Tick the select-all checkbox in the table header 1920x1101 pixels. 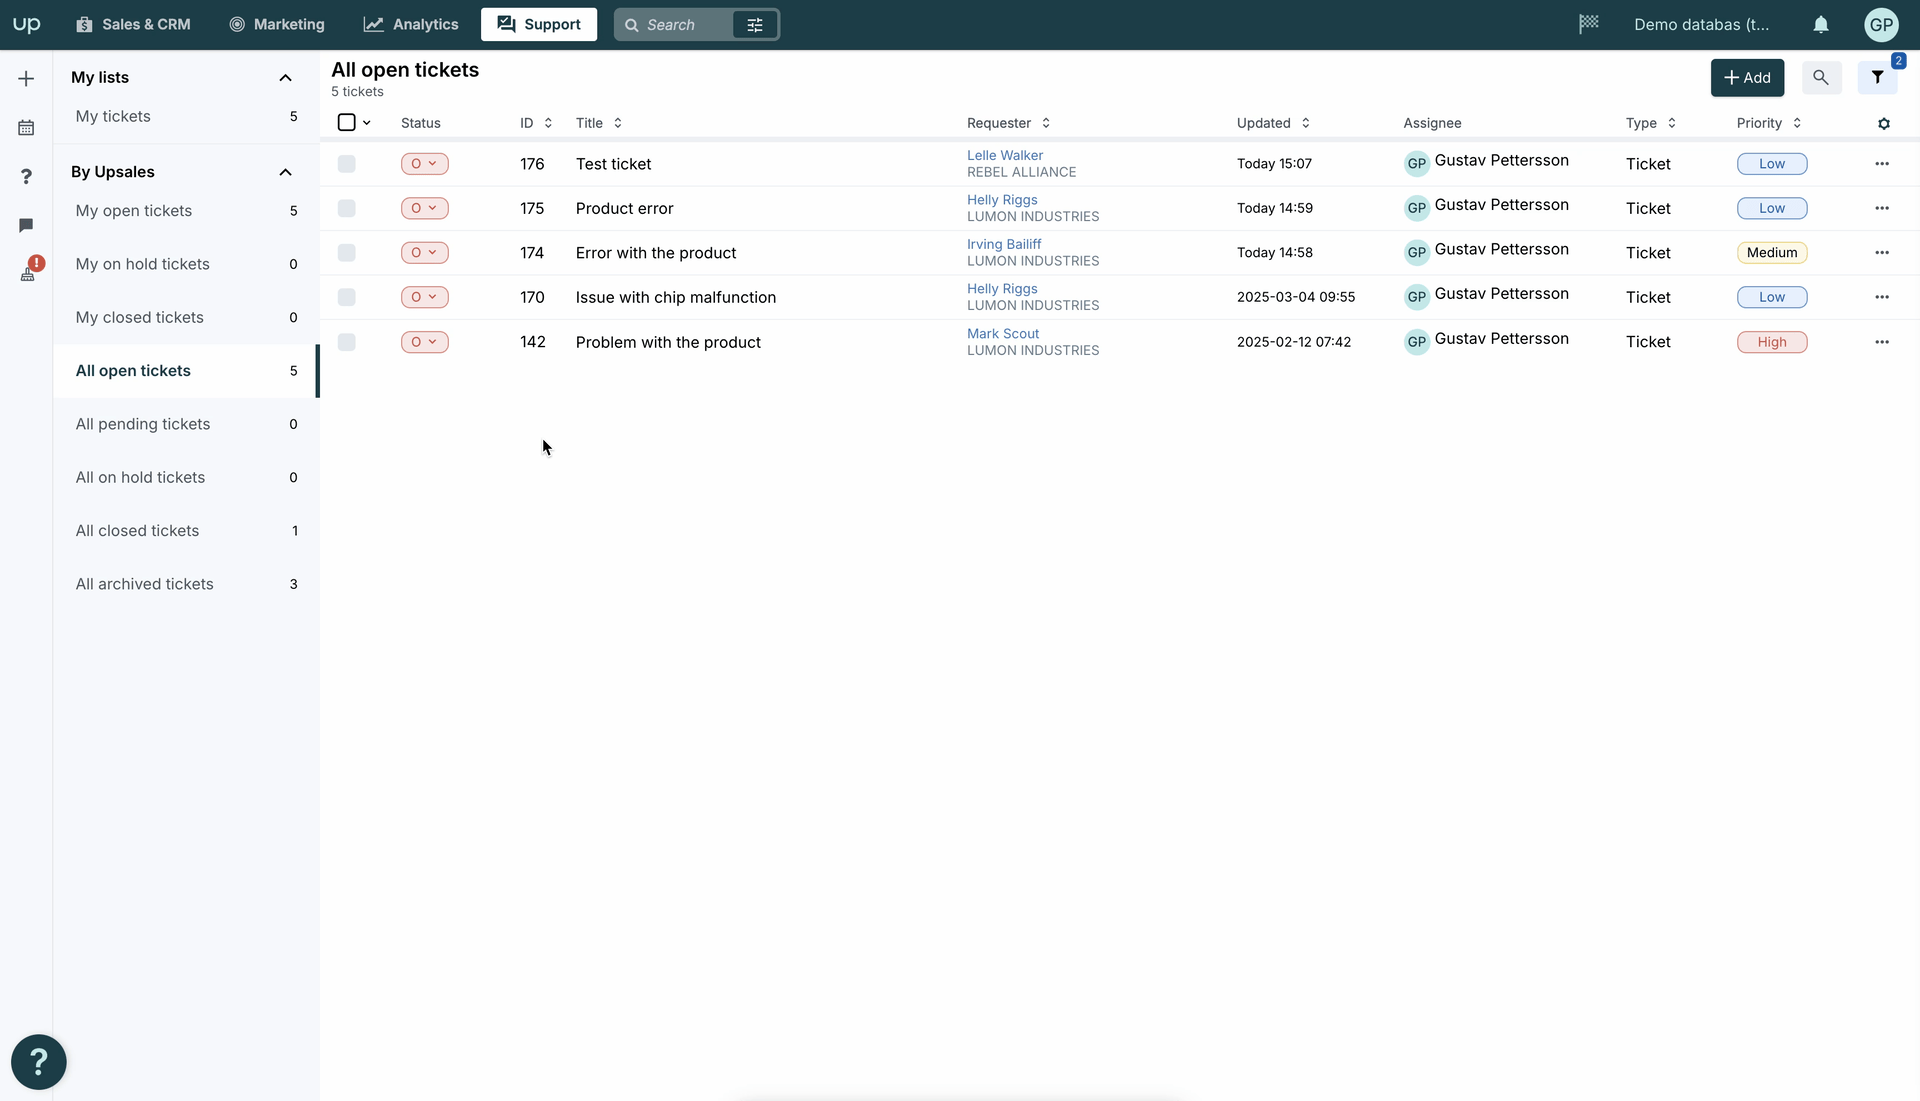pos(347,122)
